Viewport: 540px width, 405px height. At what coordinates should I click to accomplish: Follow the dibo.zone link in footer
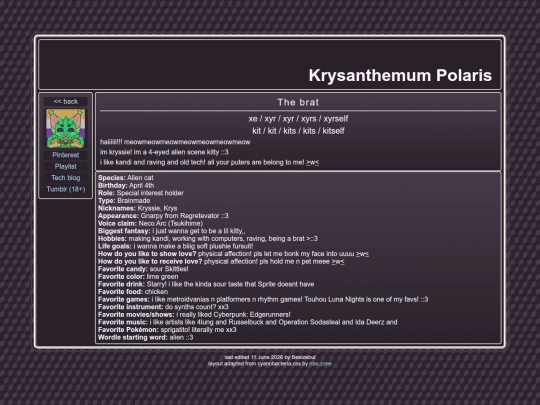tap(320, 364)
